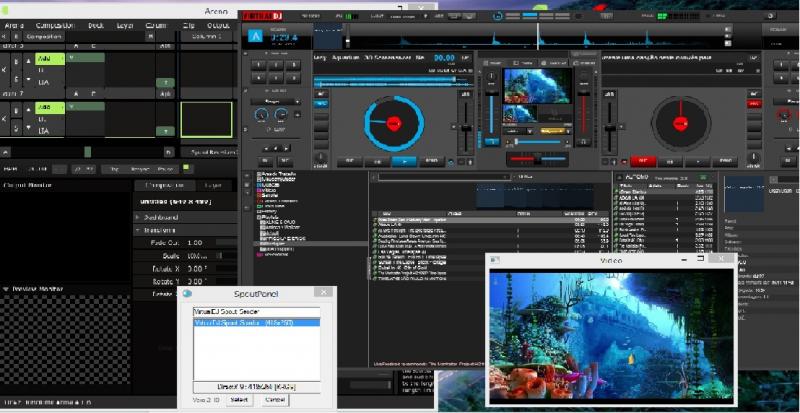Image resolution: width=800 pixels, height=413 pixels.
Task: Click search field in VirtualDJ browser
Action: [x=444, y=177]
